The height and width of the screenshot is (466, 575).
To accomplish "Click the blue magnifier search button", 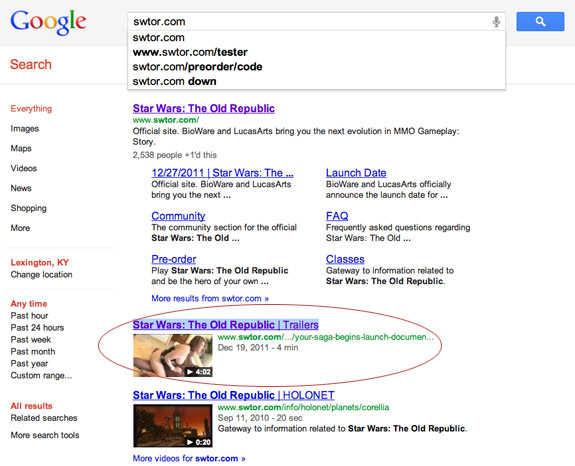I will [x=540, y=22].
